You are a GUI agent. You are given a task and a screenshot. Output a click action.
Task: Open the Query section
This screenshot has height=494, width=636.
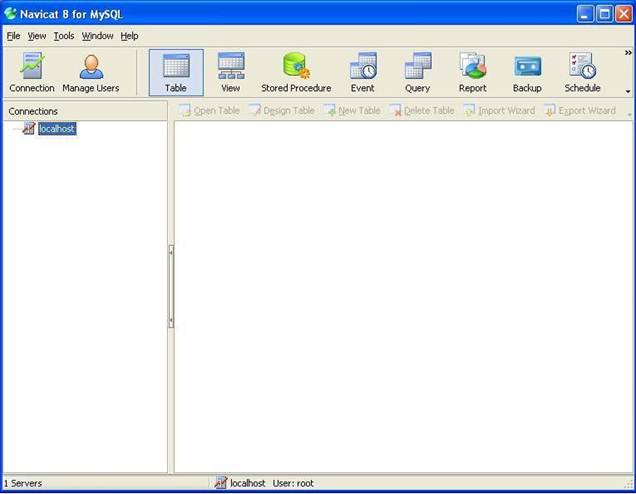point(417,72)
